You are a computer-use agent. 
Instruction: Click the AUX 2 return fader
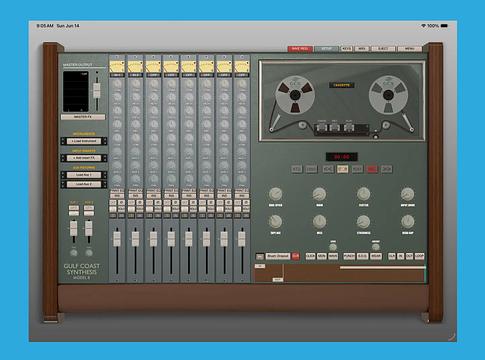pos(89,228)
